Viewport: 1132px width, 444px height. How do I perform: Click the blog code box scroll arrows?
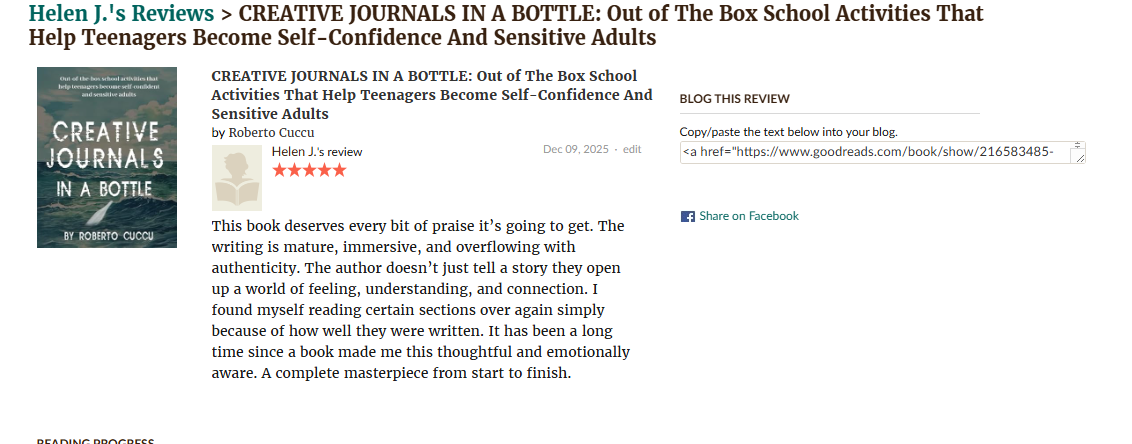pos(1078,146)
